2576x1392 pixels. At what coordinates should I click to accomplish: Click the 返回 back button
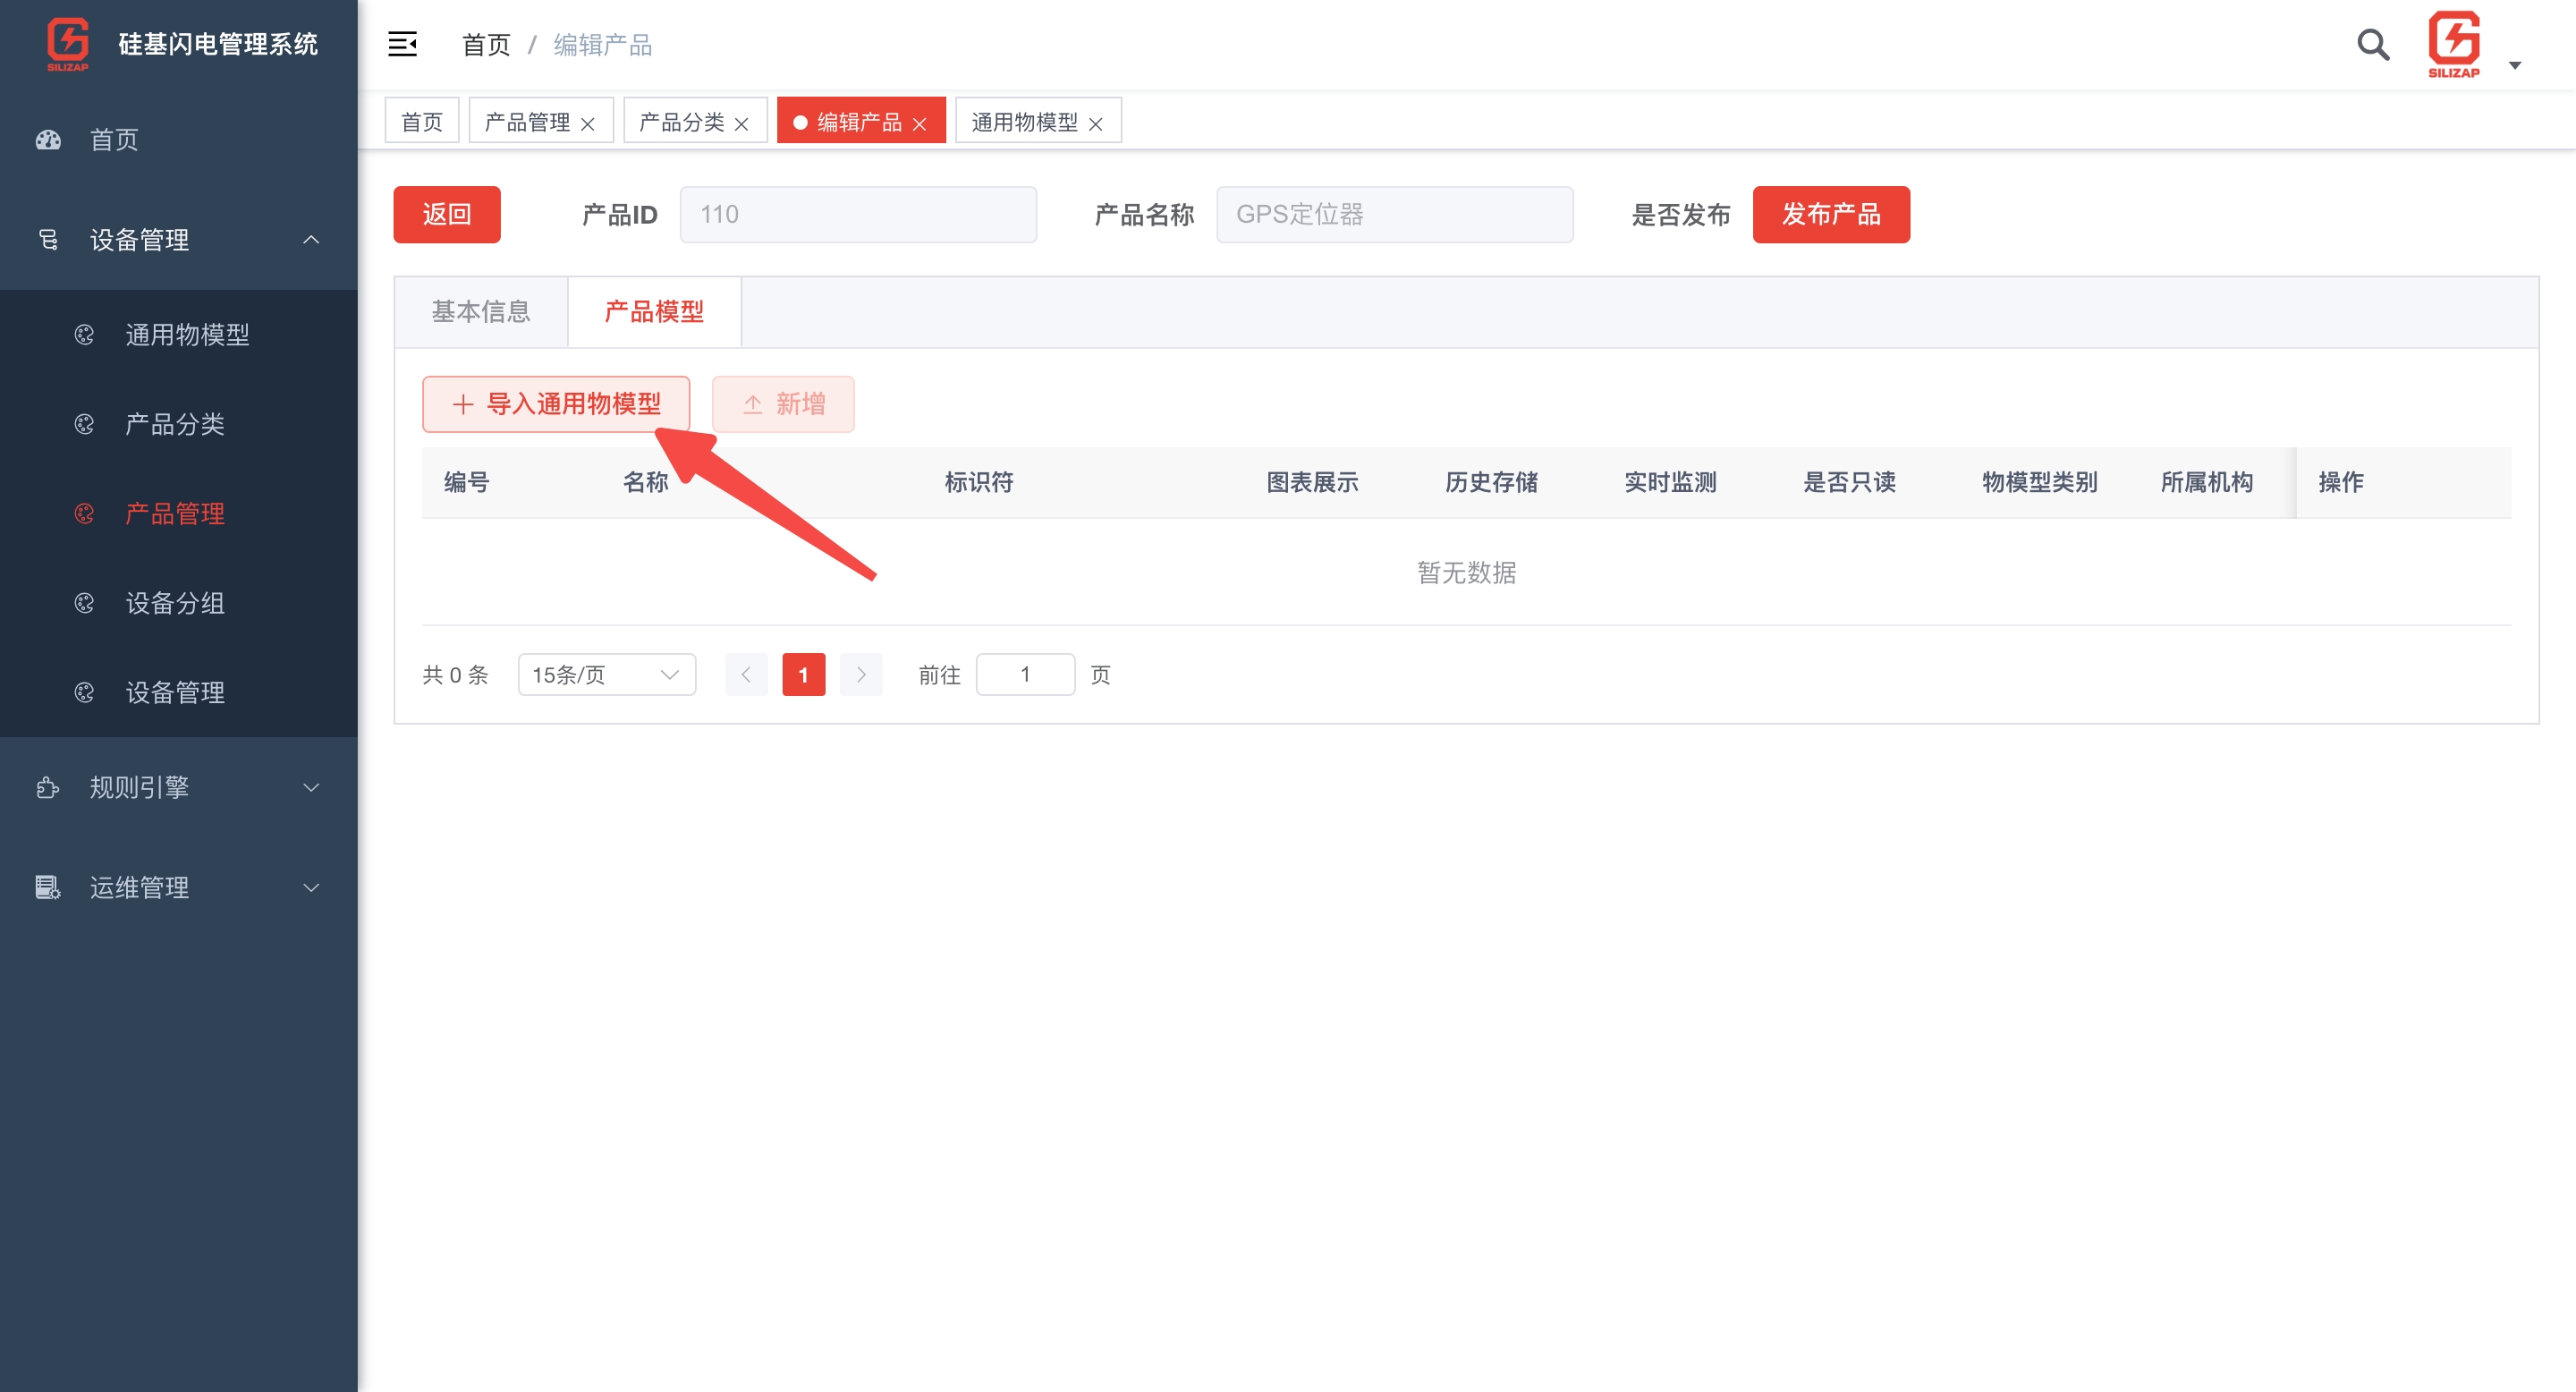(447, 214)
